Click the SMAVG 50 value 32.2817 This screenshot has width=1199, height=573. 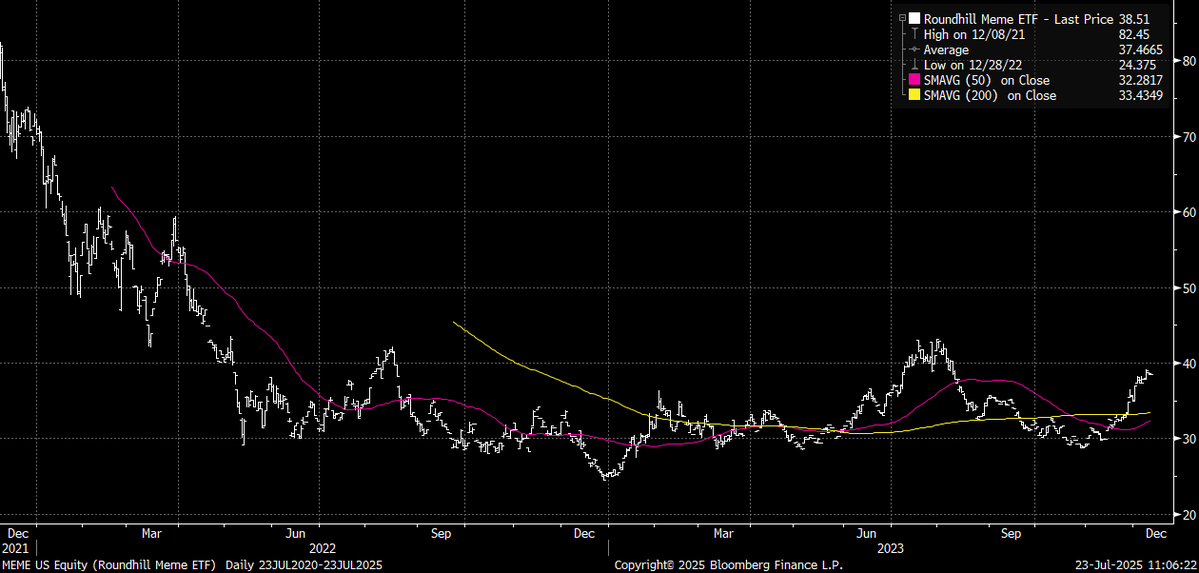(1141, 80)
